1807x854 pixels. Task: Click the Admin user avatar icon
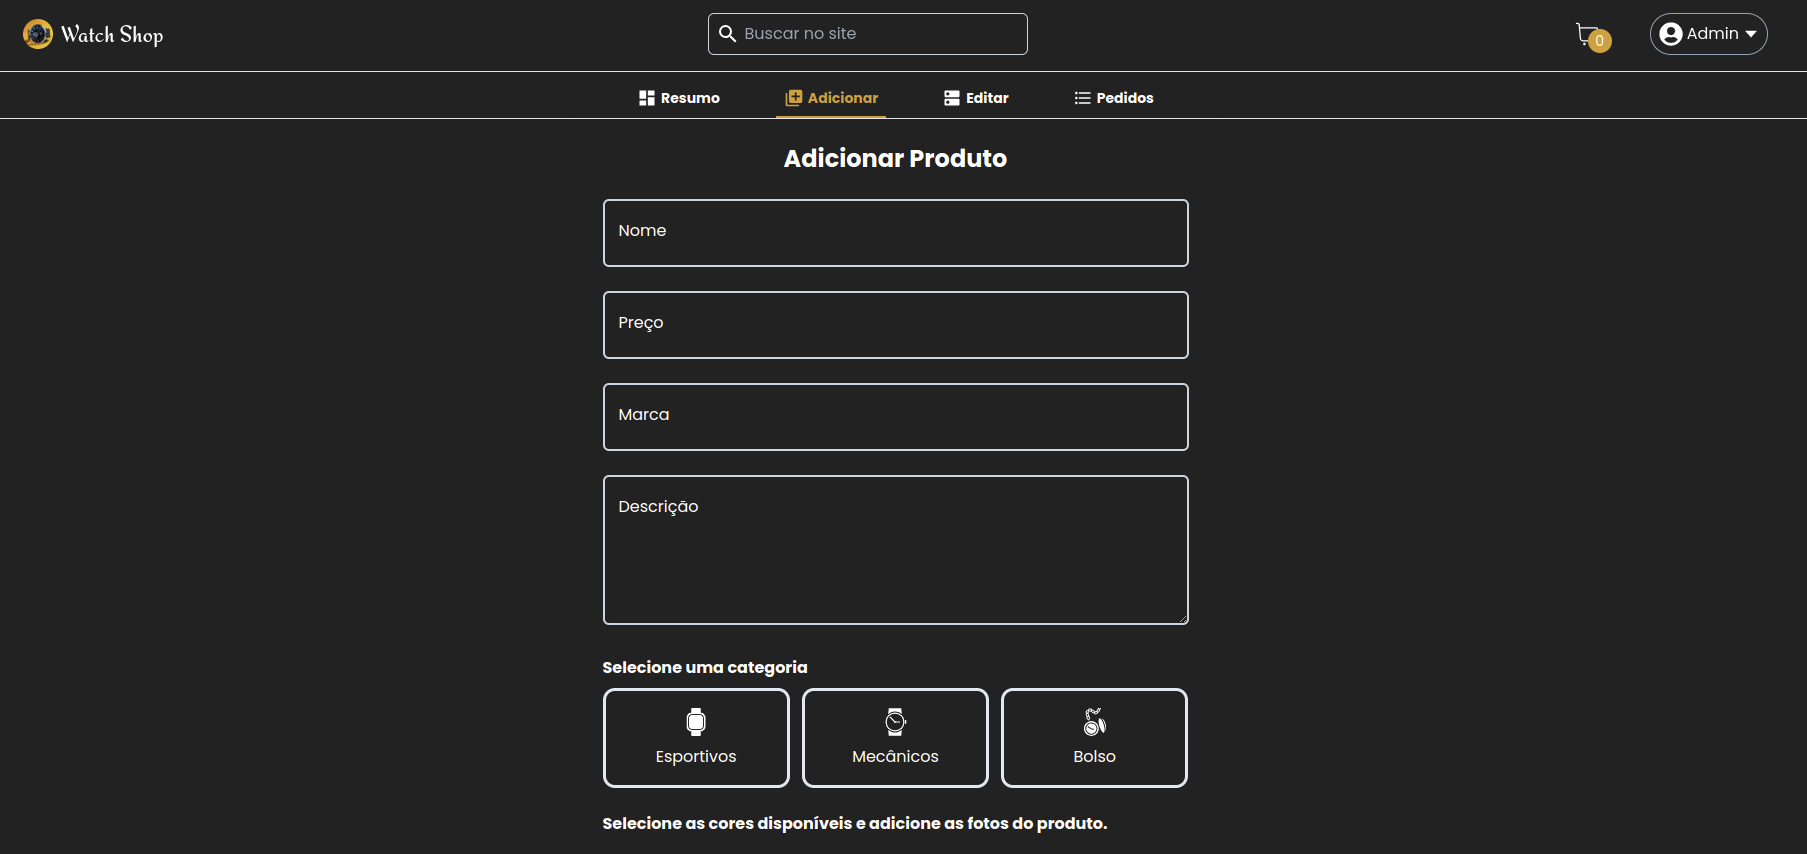[x=1670, y=34]
